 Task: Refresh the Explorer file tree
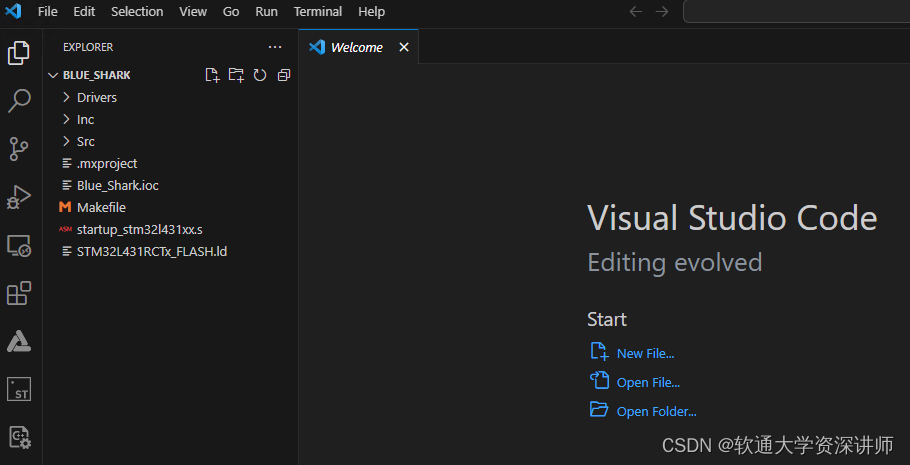pyautogui.click(x=260, y=75)
